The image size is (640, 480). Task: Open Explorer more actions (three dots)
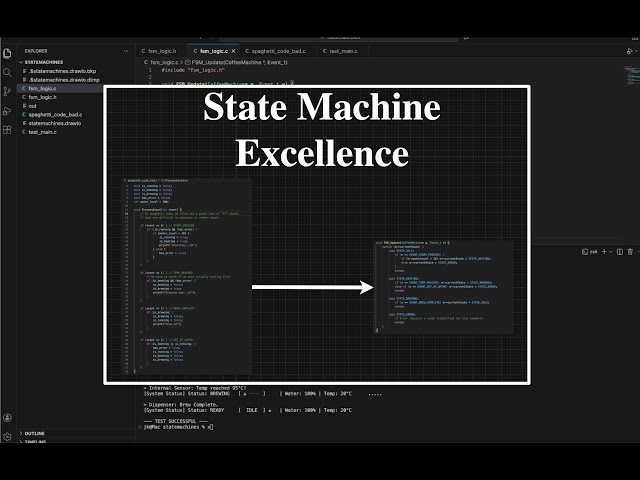tap(126, 51)
